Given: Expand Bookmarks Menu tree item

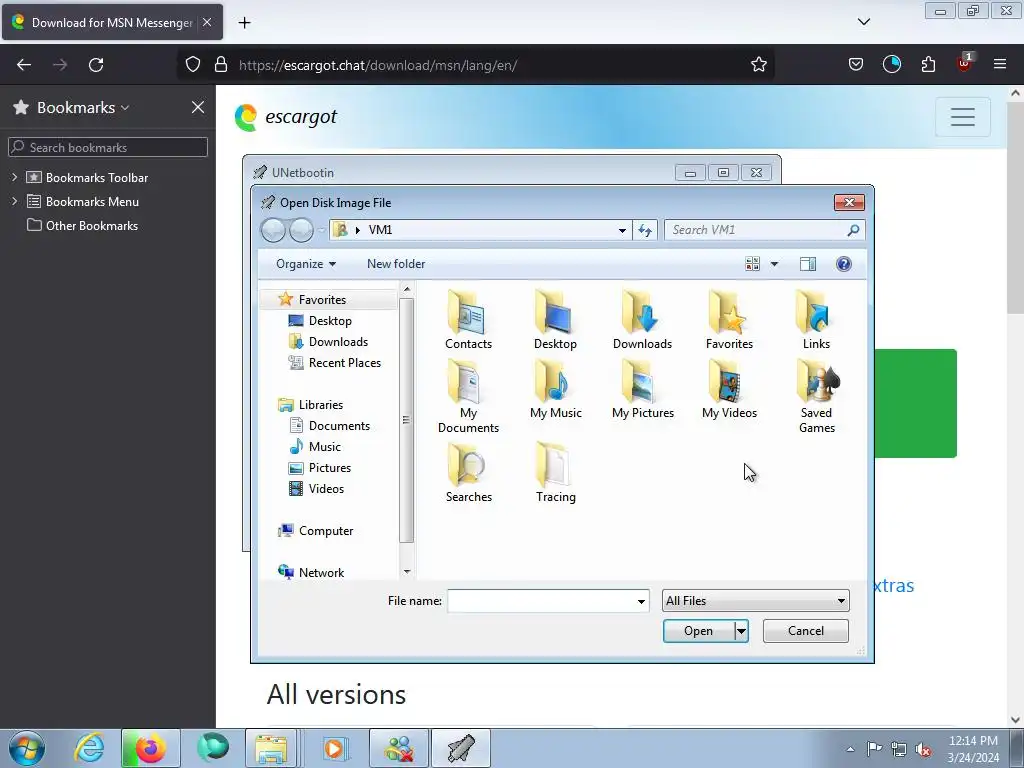Looking at the screenshot, I should pyautogui.click(x=14, y=201).
